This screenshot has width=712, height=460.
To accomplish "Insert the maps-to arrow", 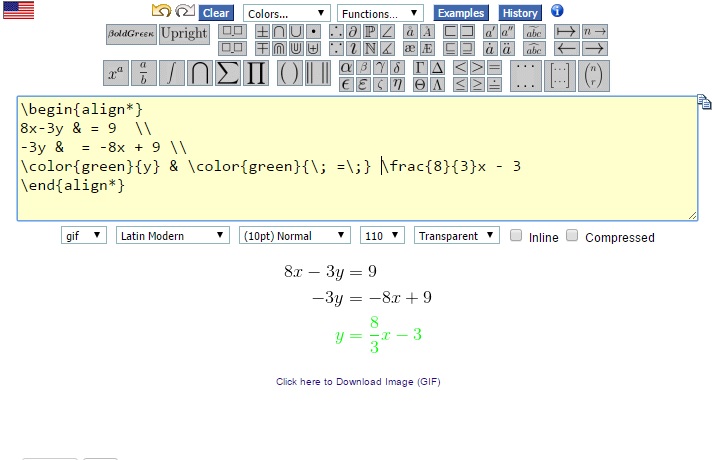I will (566, 32).
